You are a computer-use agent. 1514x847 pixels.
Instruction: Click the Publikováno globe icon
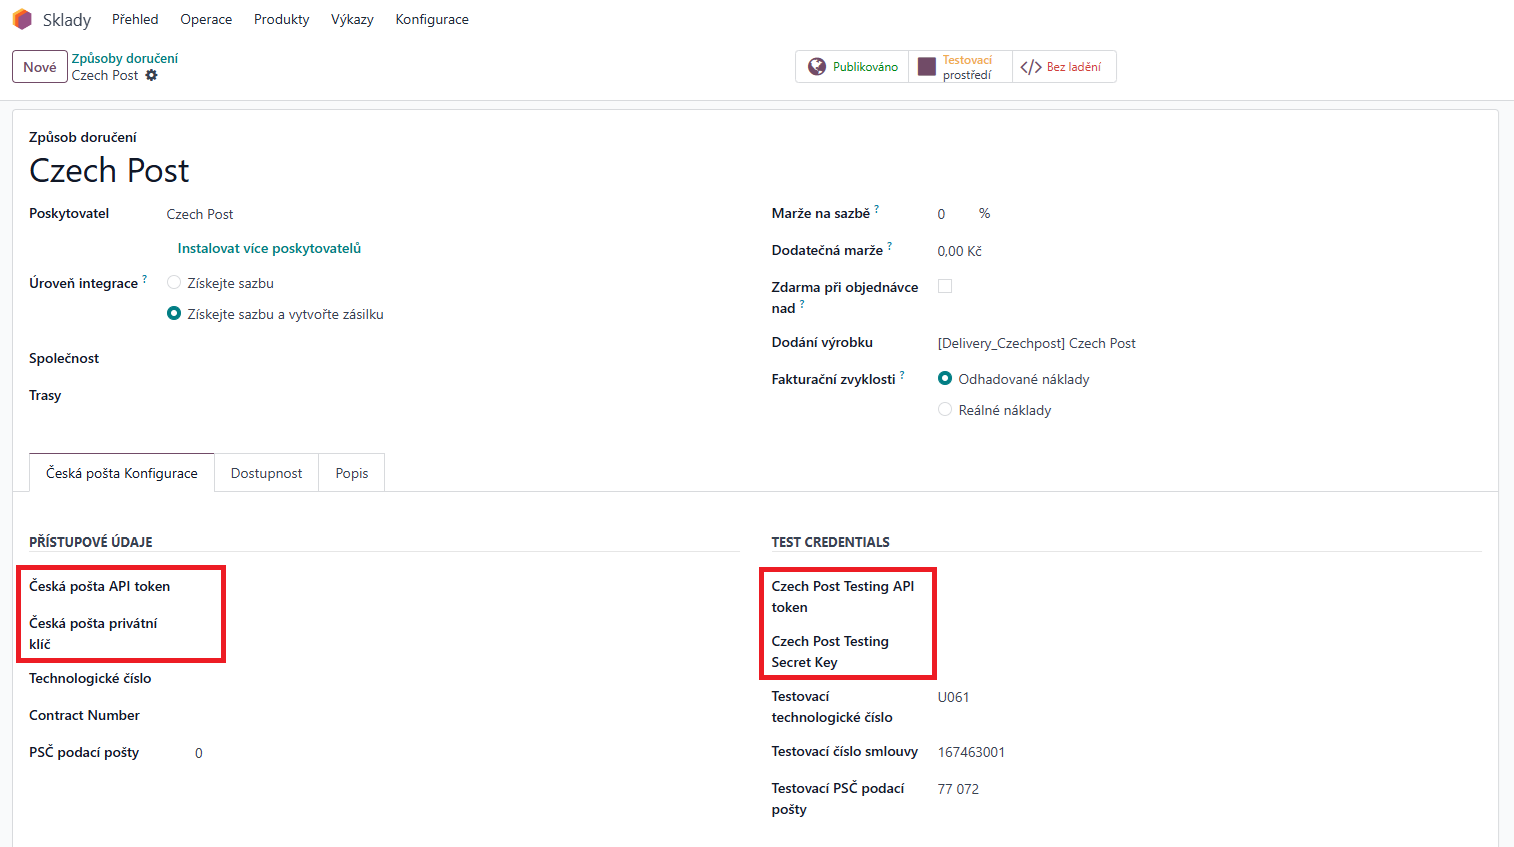click(817, 67)
